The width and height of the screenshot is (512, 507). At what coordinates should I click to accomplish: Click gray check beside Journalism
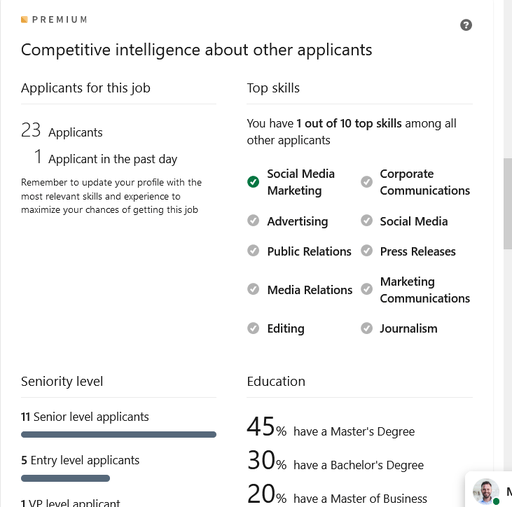(x=366, y=328)
